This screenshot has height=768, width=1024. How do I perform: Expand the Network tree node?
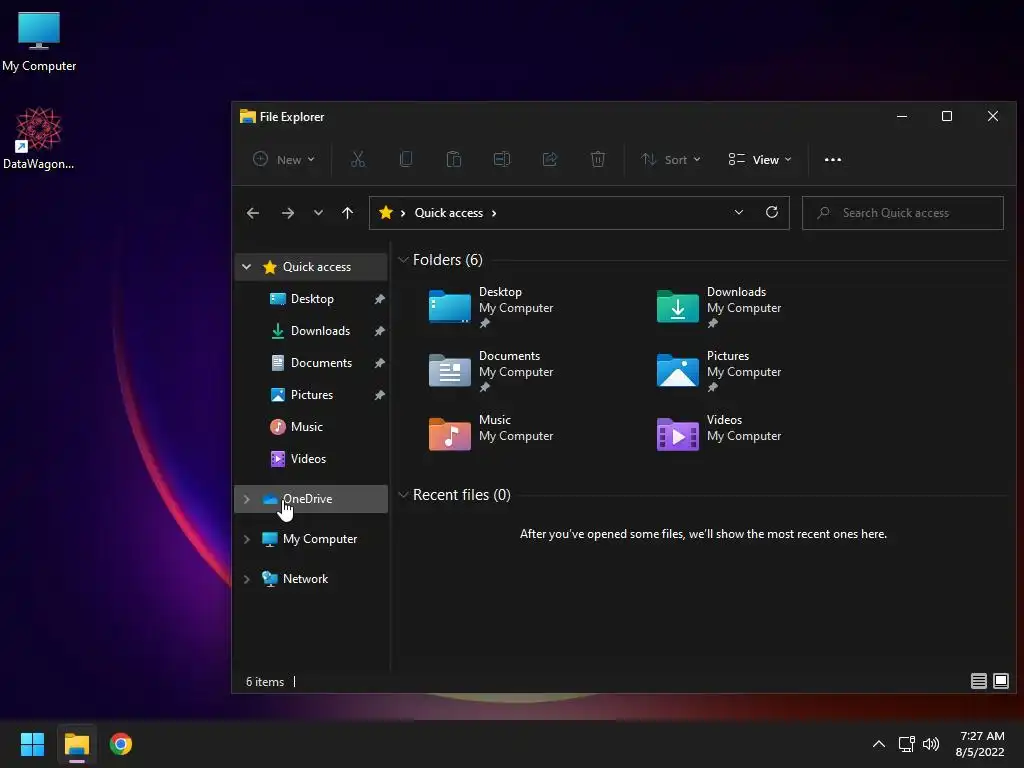click(x=246, y=579)
